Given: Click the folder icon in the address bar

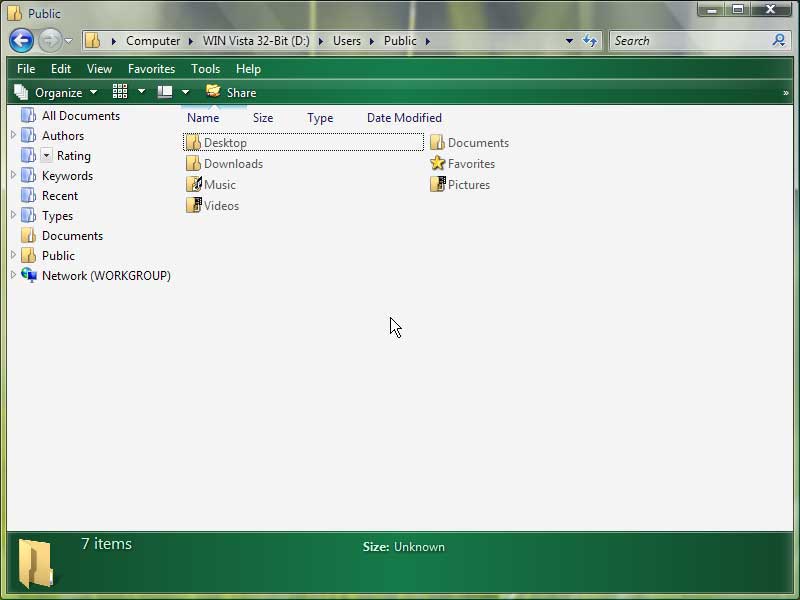Looking at the screenshot, I should pos(92,40).
